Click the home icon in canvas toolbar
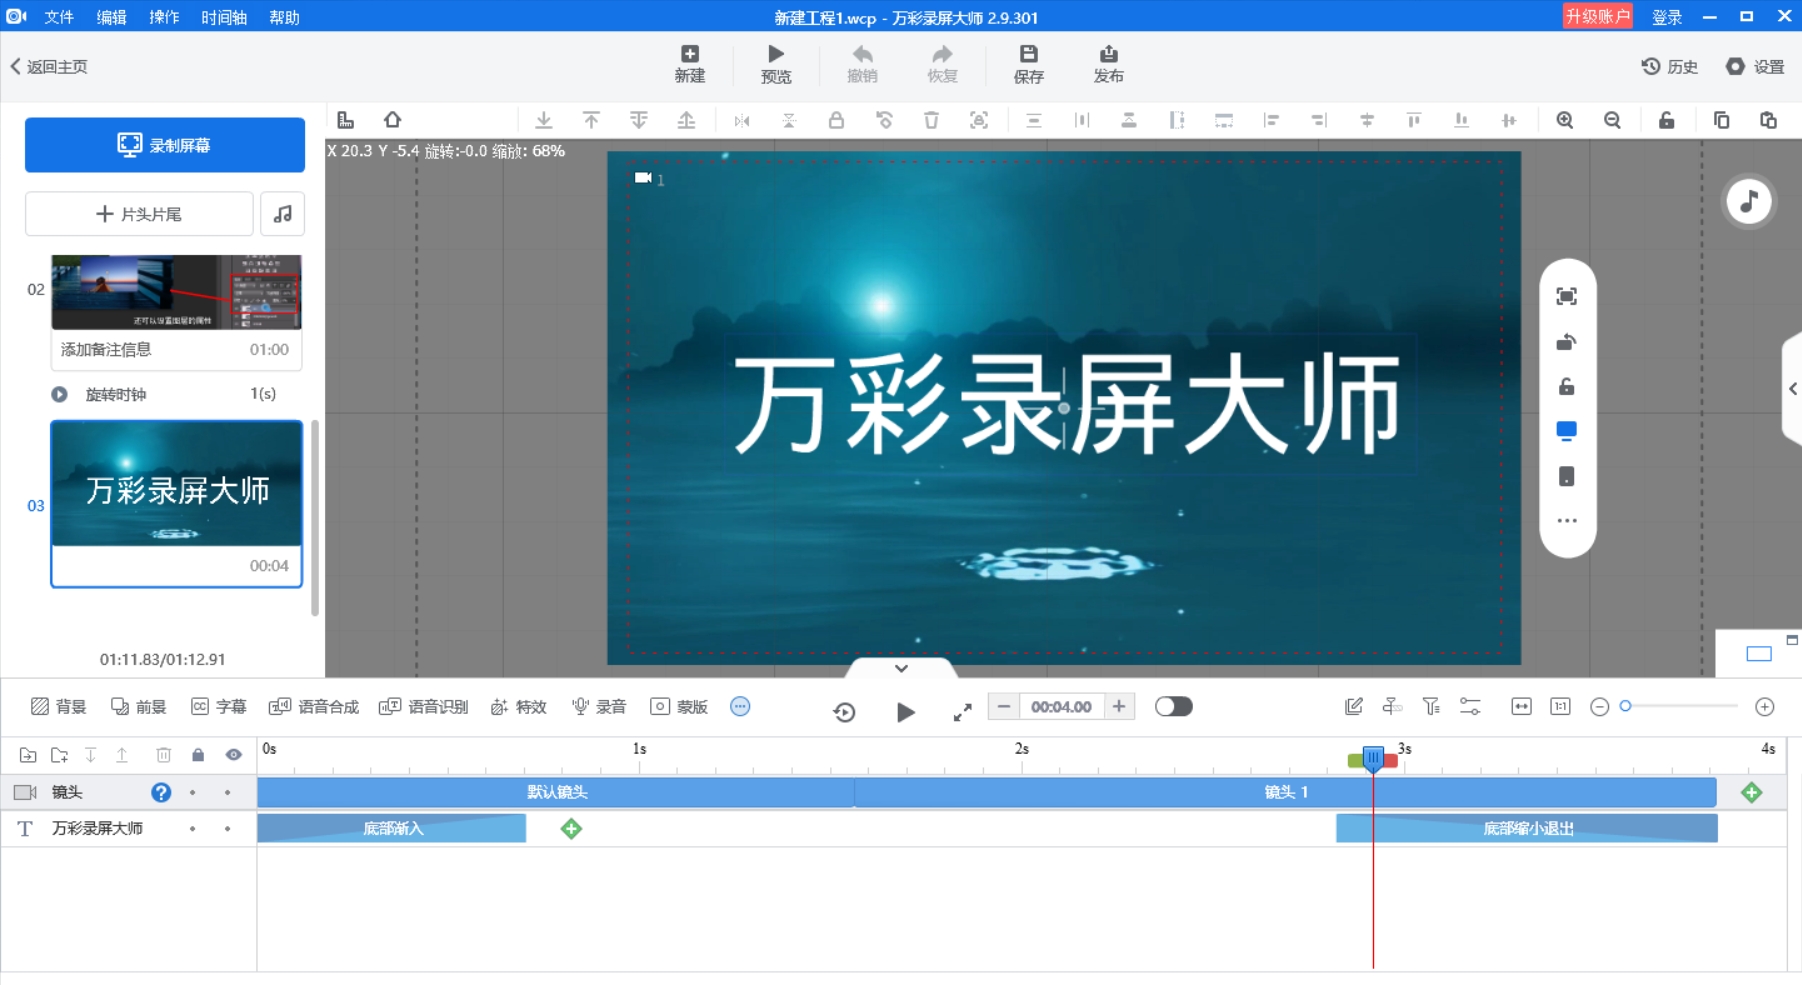Viewport: 1802px width, 985px height. pos(393,120)
